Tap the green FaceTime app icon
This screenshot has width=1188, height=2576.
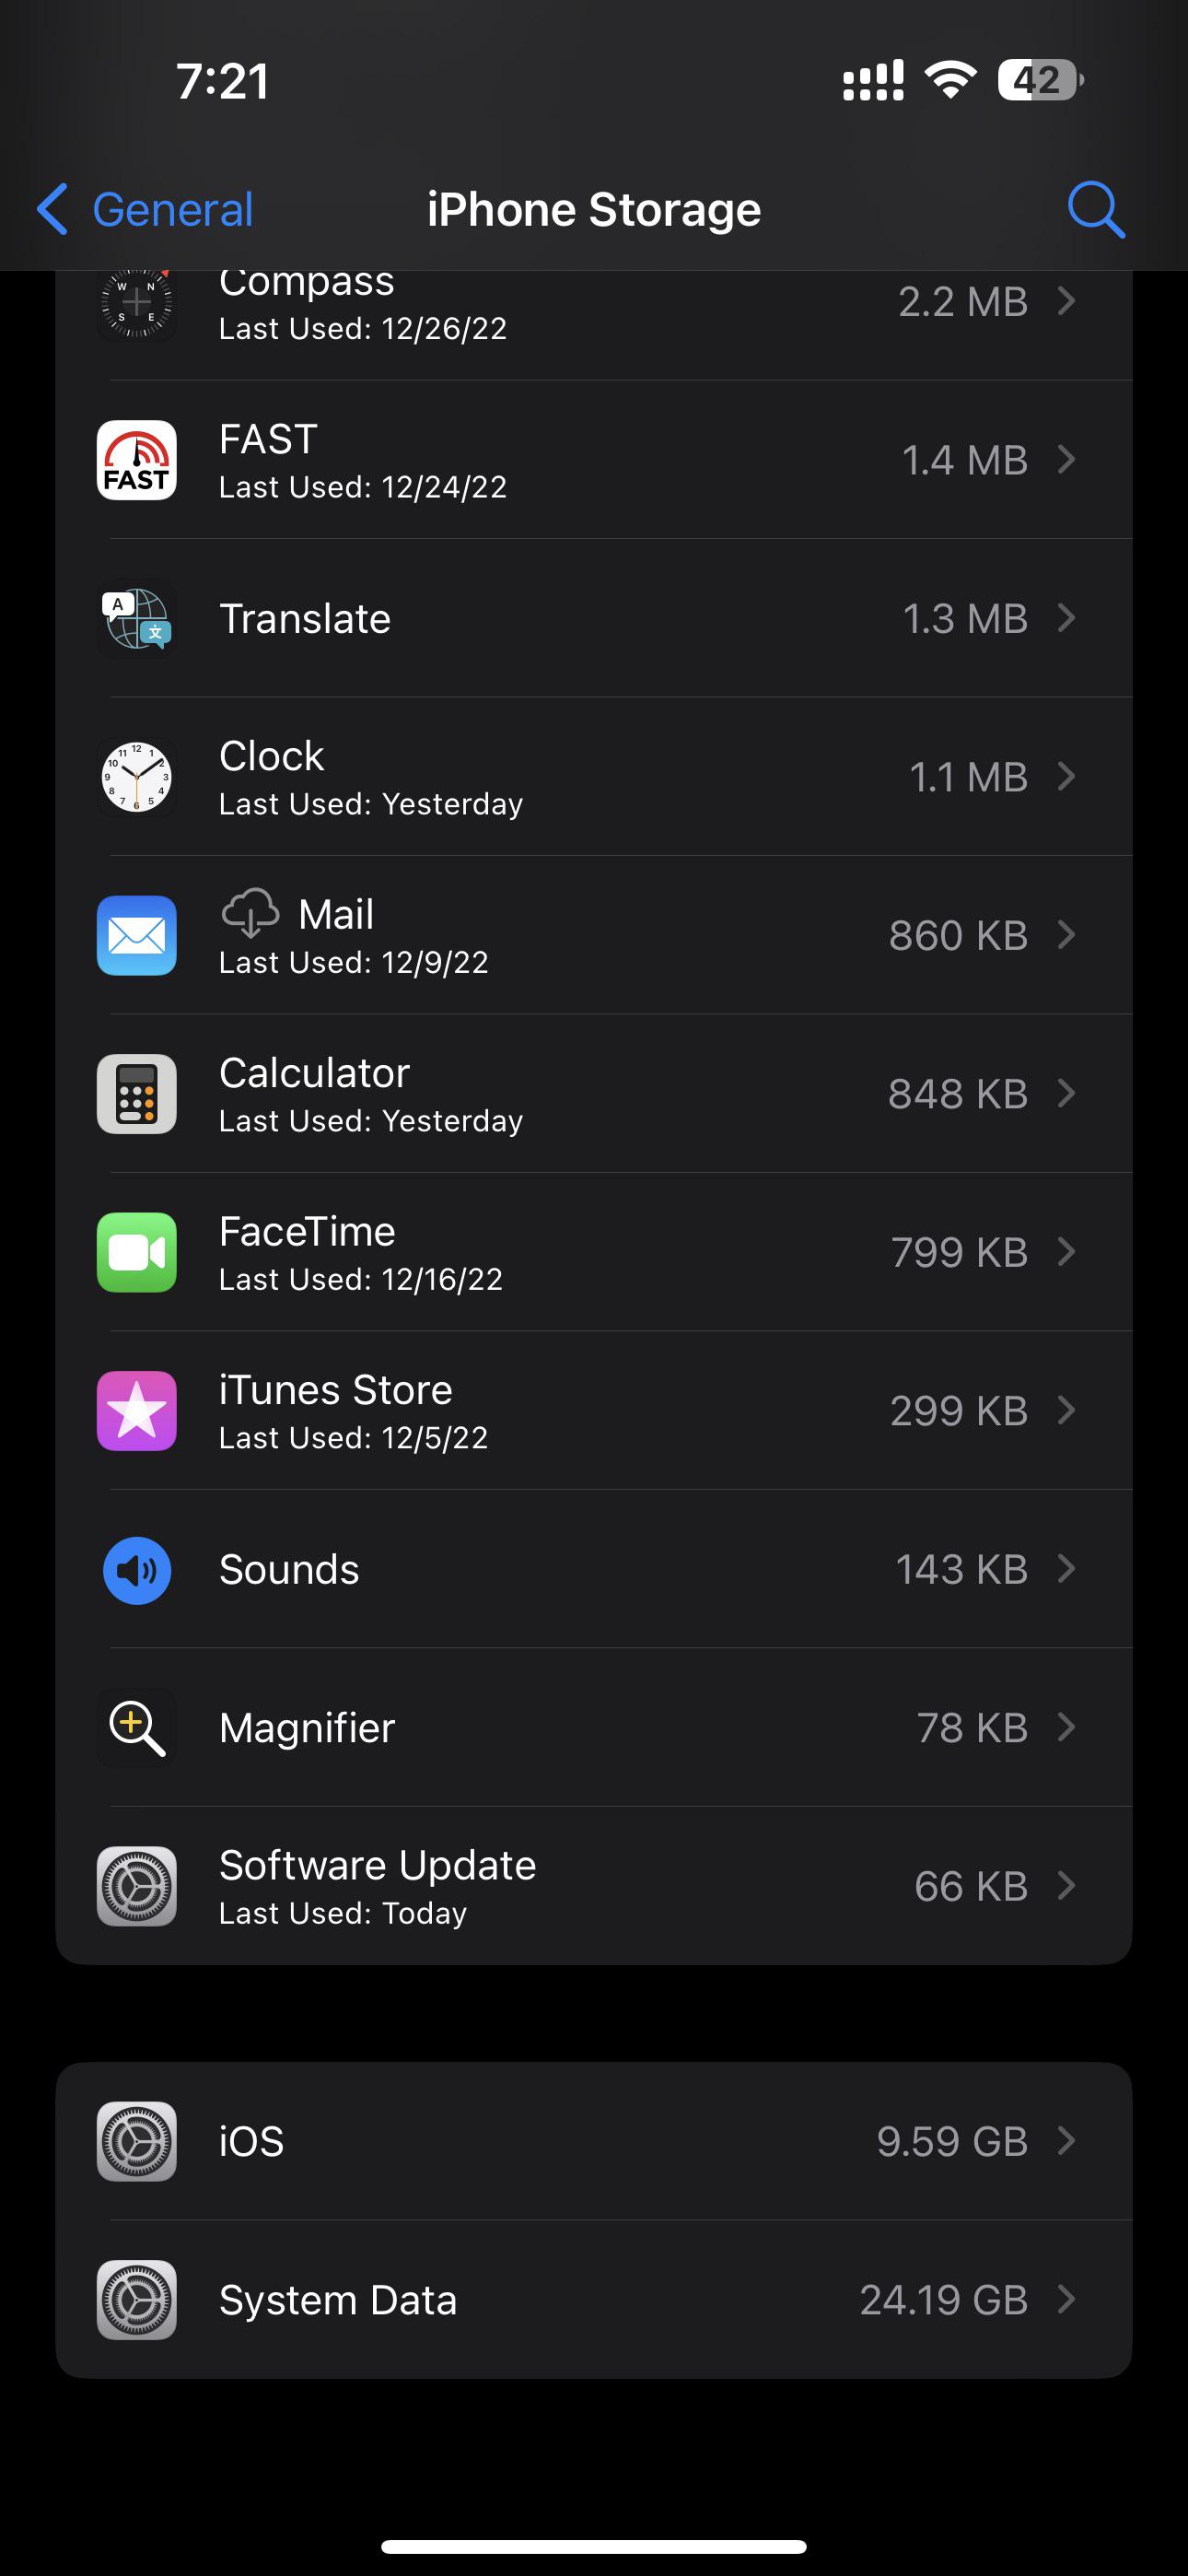click(137, 1252)
